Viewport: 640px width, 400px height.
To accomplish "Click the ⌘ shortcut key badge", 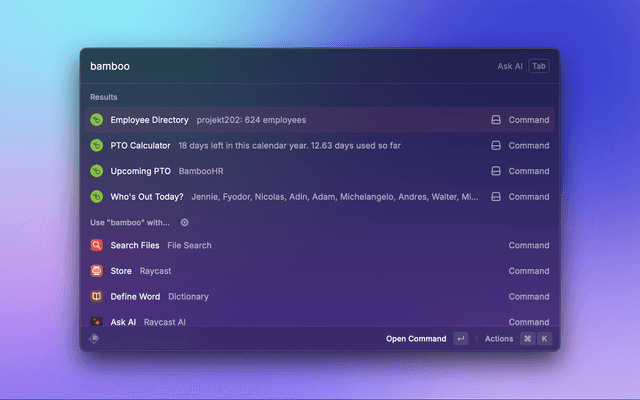I will pyautogui.click(x=527, y=339).
